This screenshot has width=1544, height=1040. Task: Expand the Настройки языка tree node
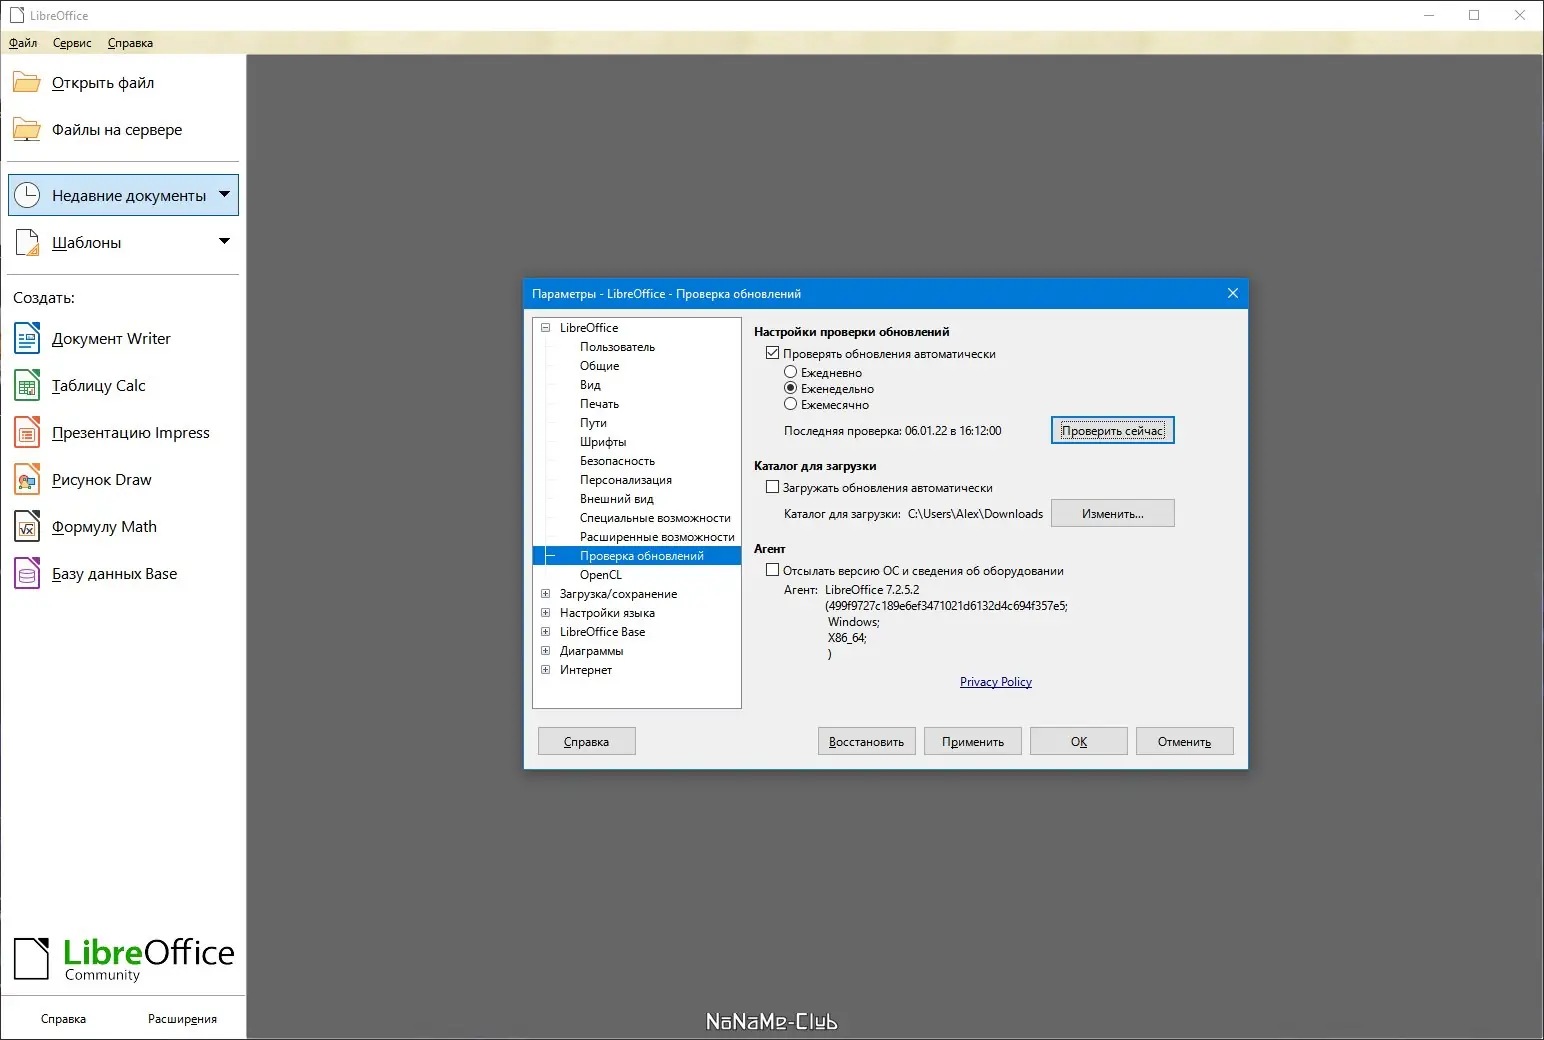coord(546,612)
